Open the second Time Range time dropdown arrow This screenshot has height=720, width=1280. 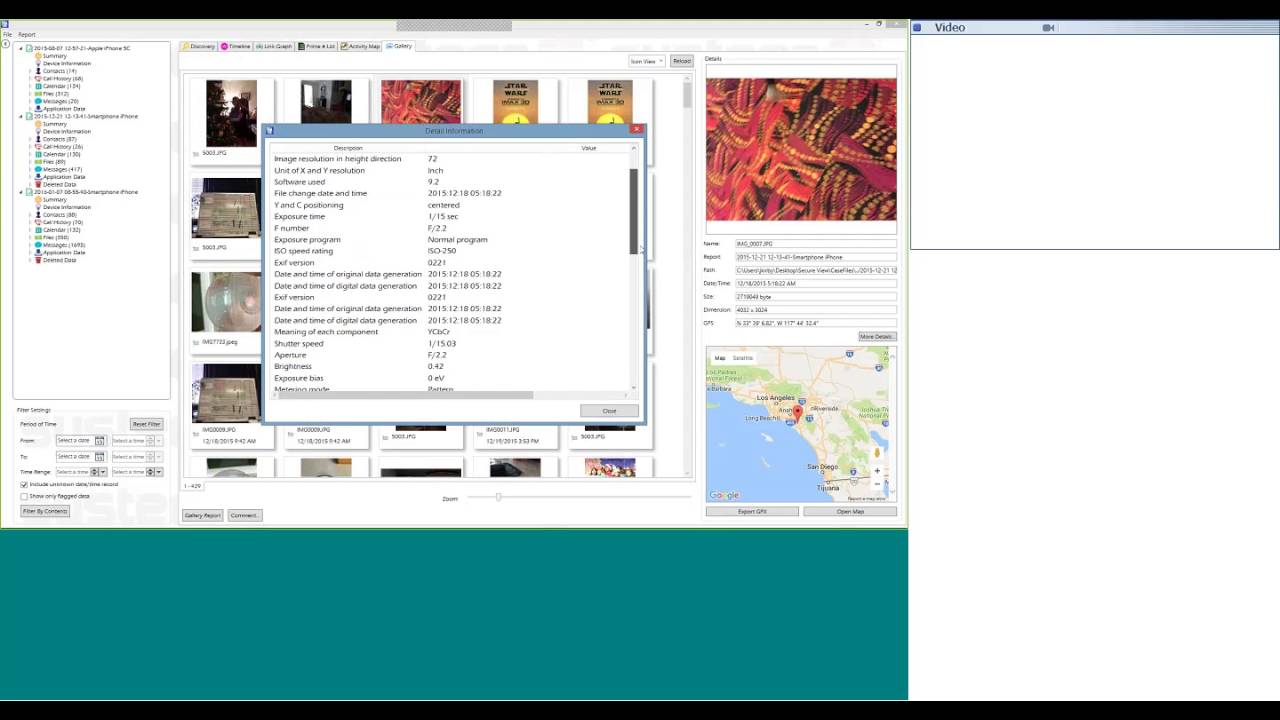[x=159, y=472]
